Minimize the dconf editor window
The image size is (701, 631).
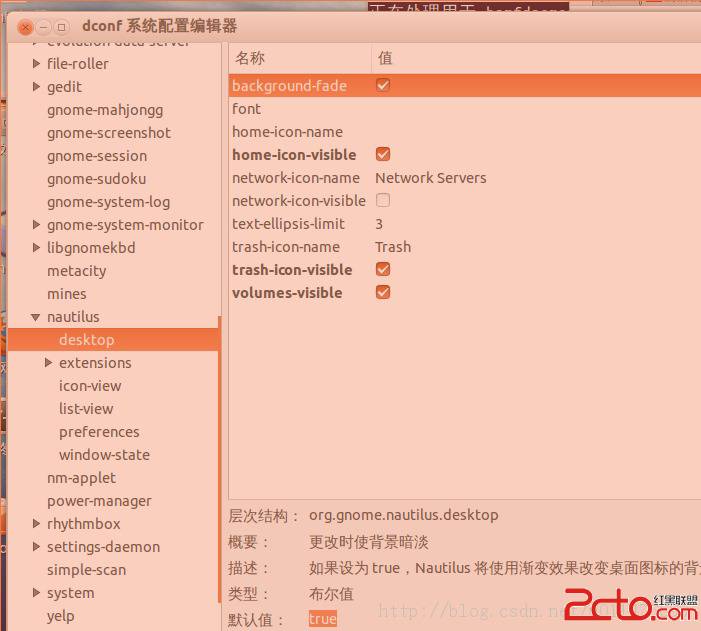(x=43, y=28)
